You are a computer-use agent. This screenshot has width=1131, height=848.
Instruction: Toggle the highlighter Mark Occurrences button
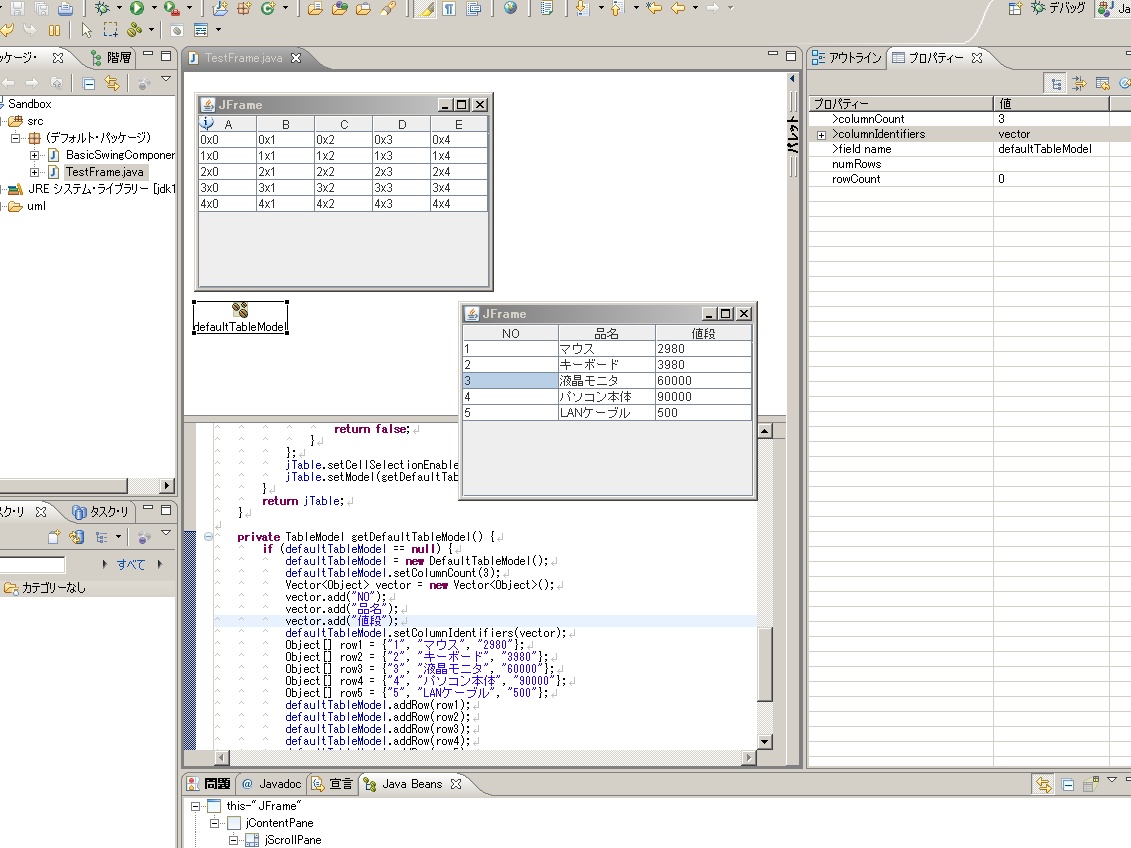[424, 8]
